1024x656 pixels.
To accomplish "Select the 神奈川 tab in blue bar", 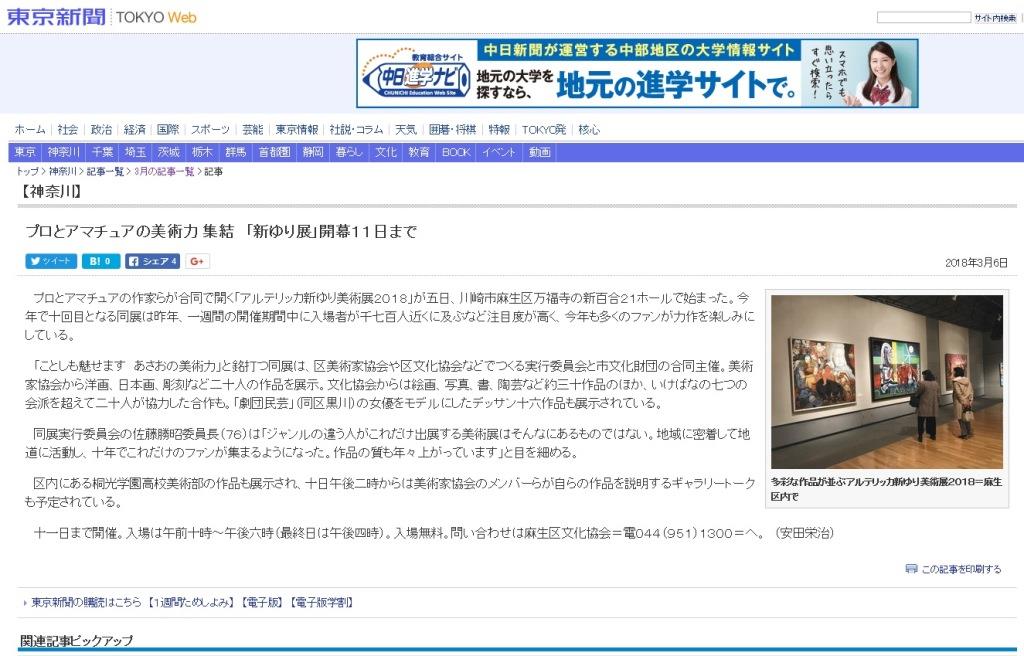I will point(65,152).
